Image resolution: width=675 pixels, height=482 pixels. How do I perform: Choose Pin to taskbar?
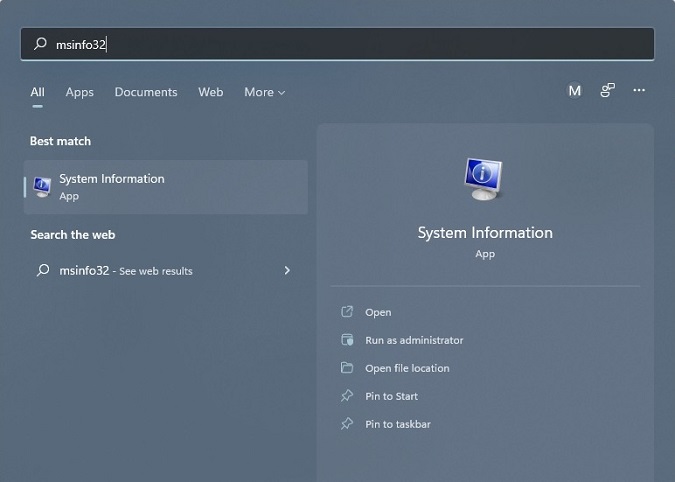coord(398,424)
